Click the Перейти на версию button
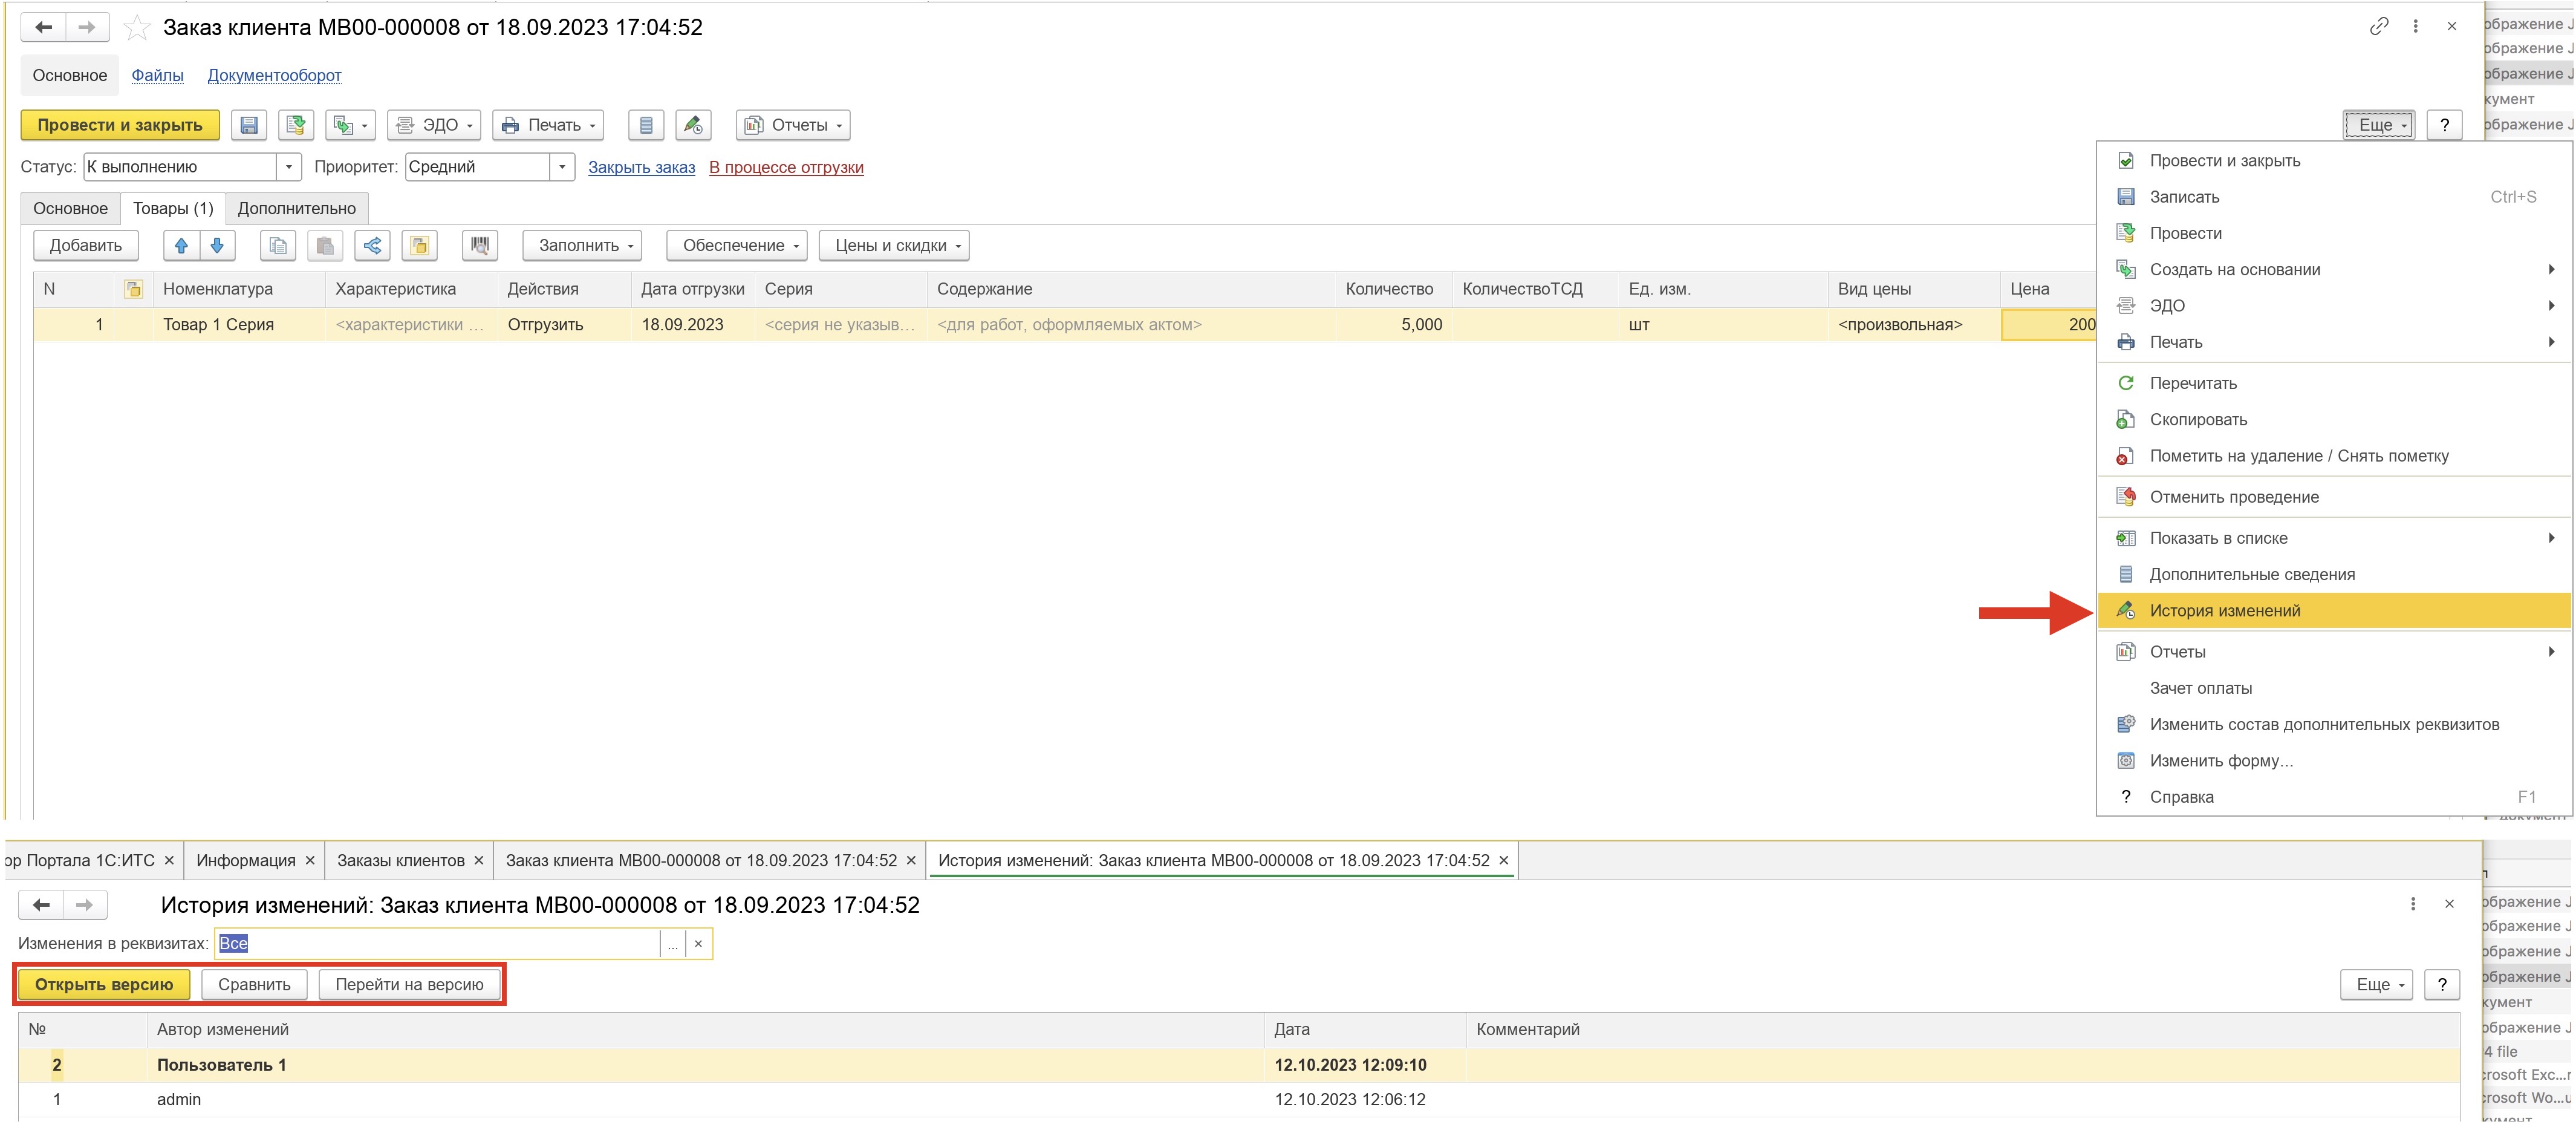 click(x=409, y=985)
